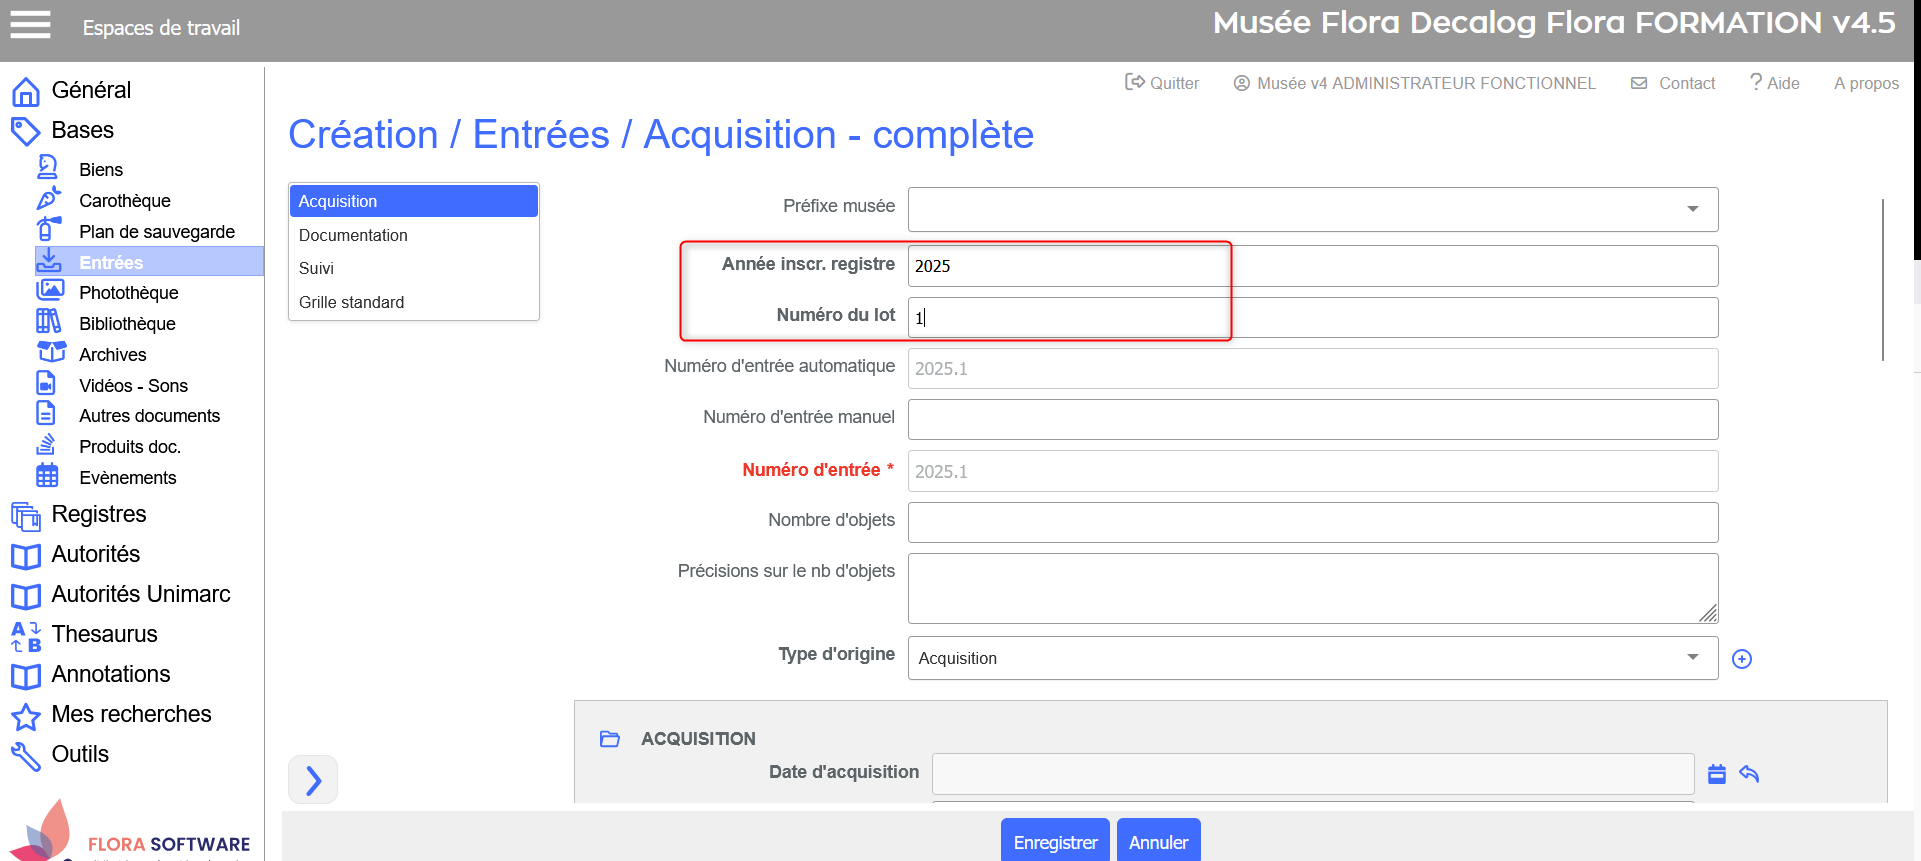Click the Biens bust icon

[x=48, y=168]
